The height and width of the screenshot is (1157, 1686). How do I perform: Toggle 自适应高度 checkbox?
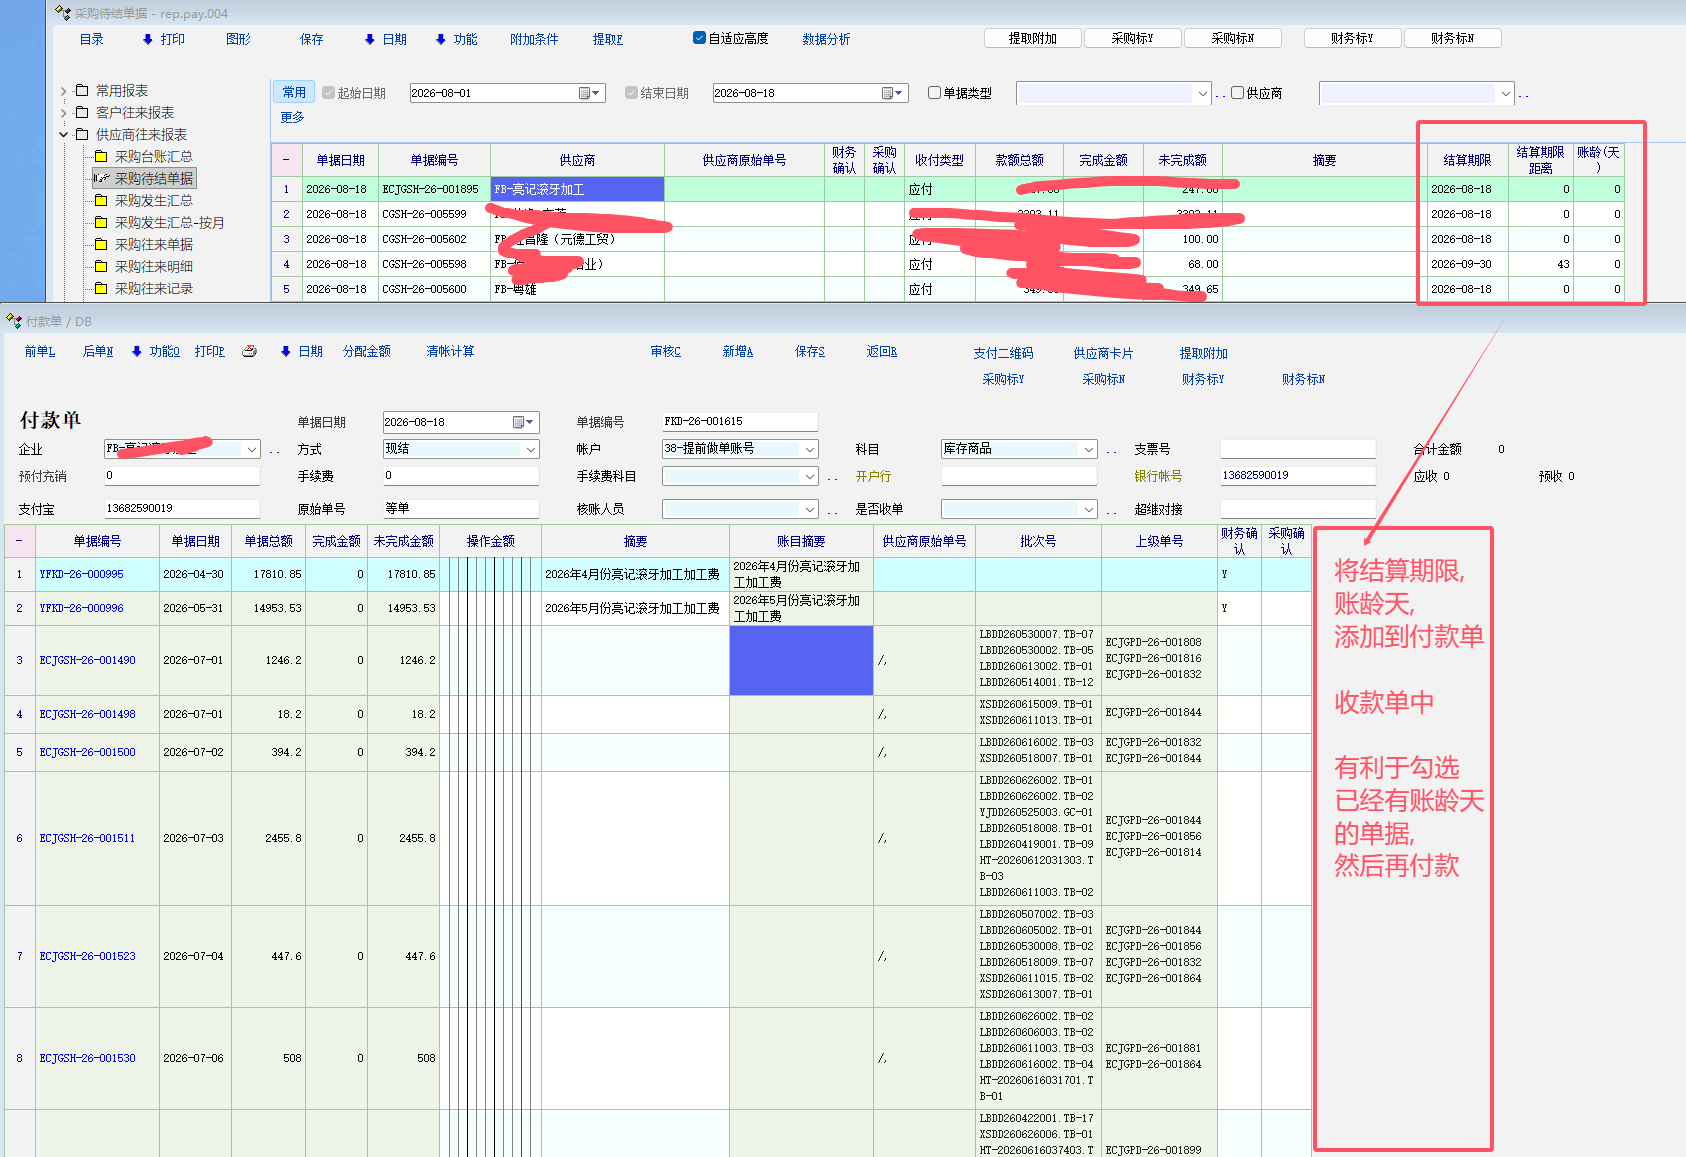(x=699, y=38)
